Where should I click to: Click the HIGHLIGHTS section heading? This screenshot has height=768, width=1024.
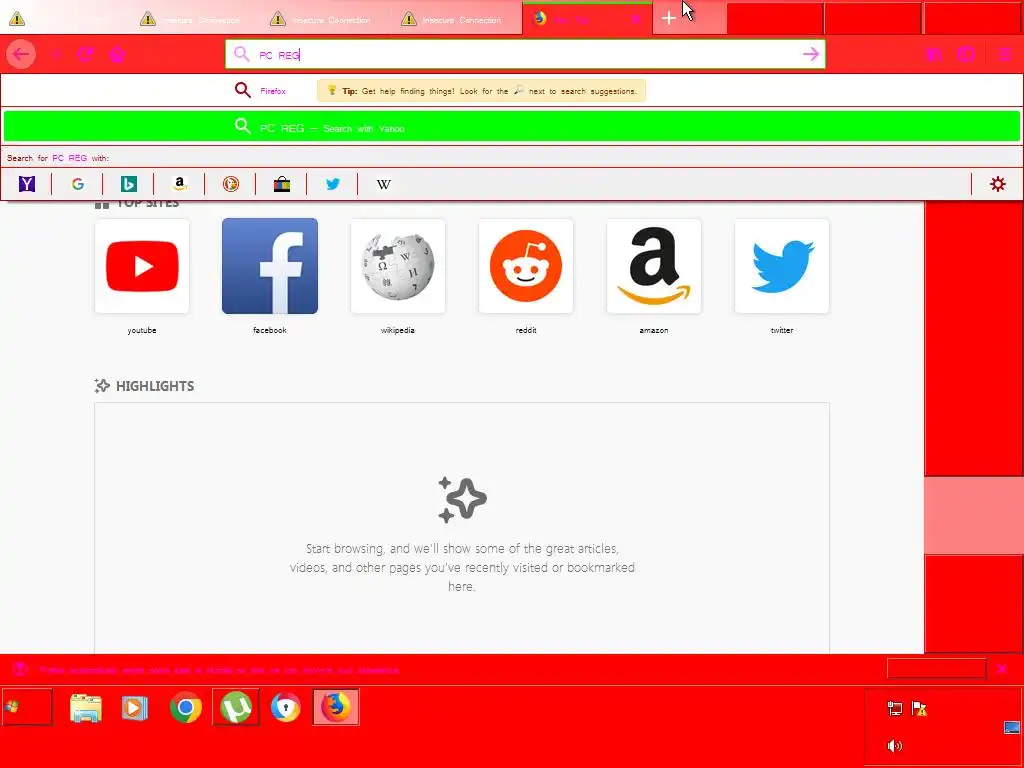tap(155, 386)
